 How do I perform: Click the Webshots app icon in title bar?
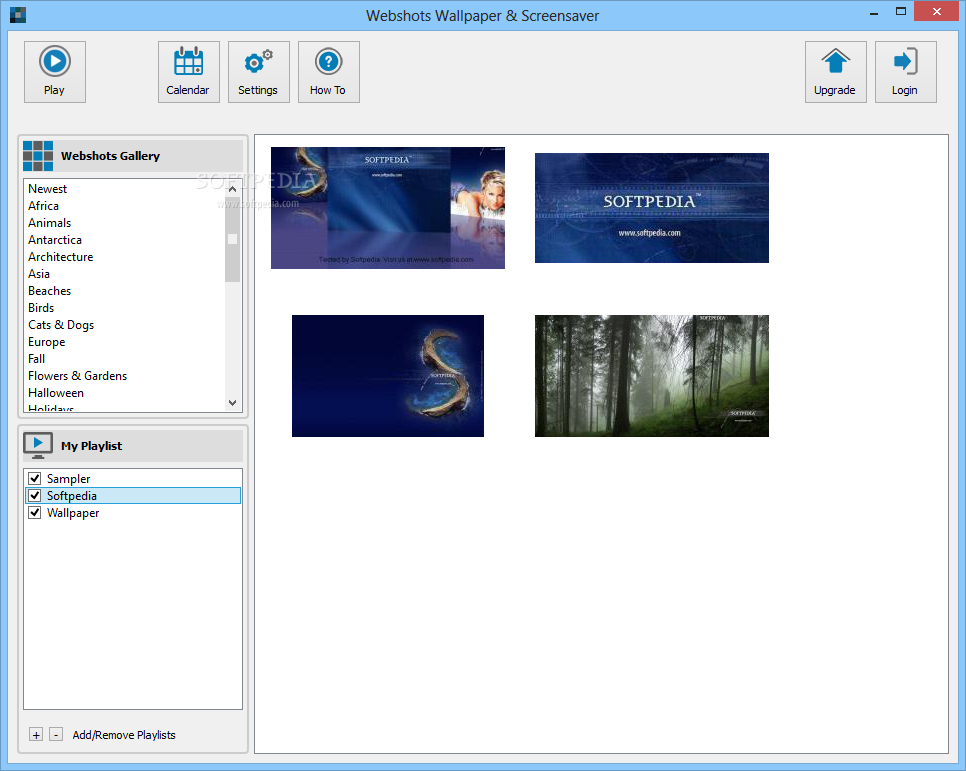tap(18, 15)
